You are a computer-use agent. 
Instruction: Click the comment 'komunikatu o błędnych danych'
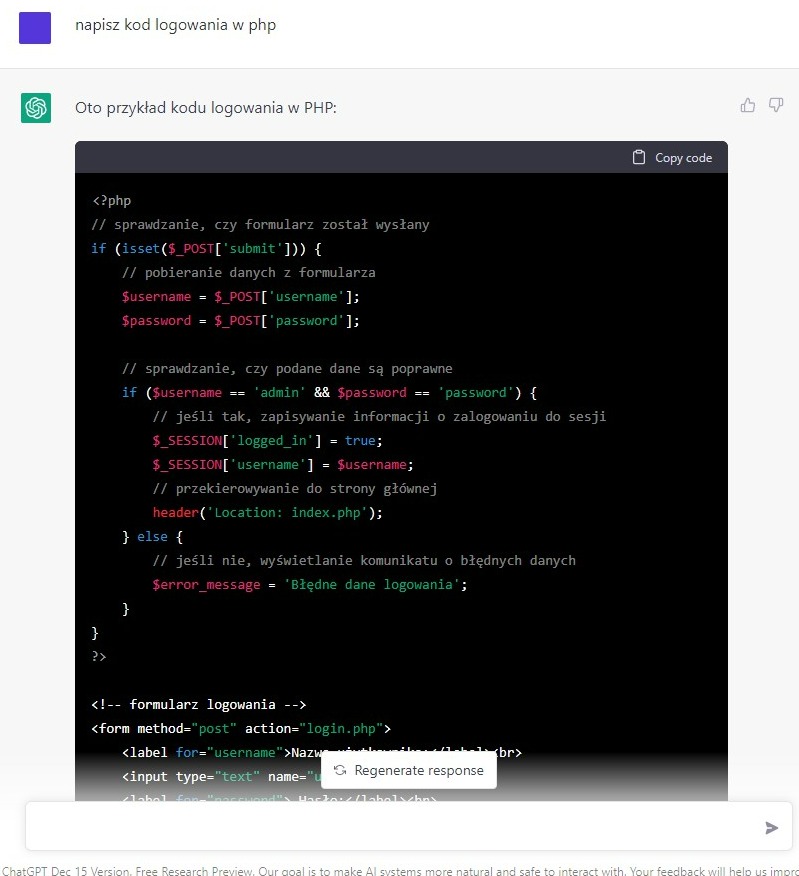tap(364, 561)
